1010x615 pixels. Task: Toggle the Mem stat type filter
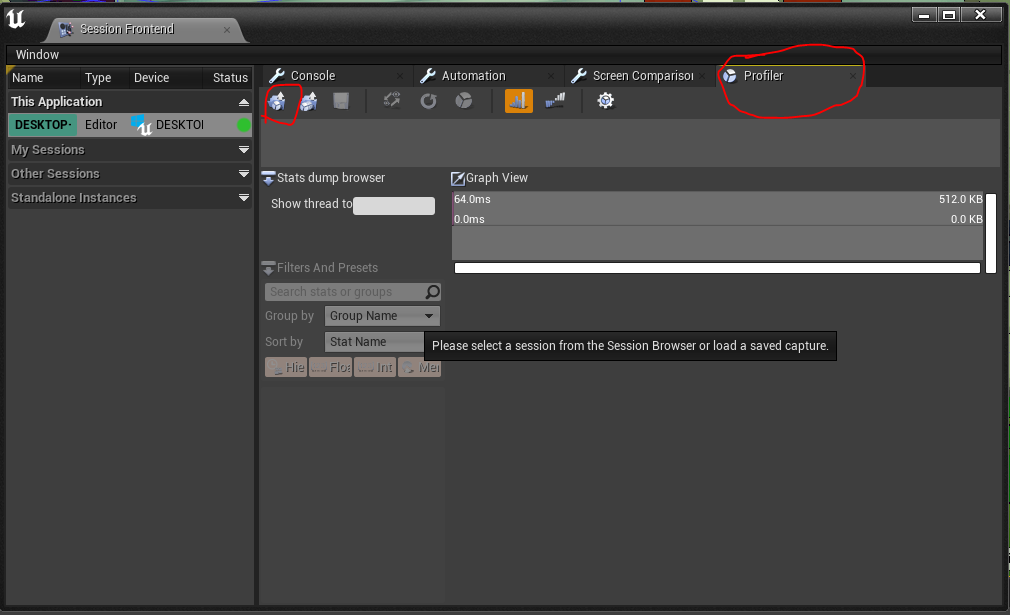coord(419,367)
